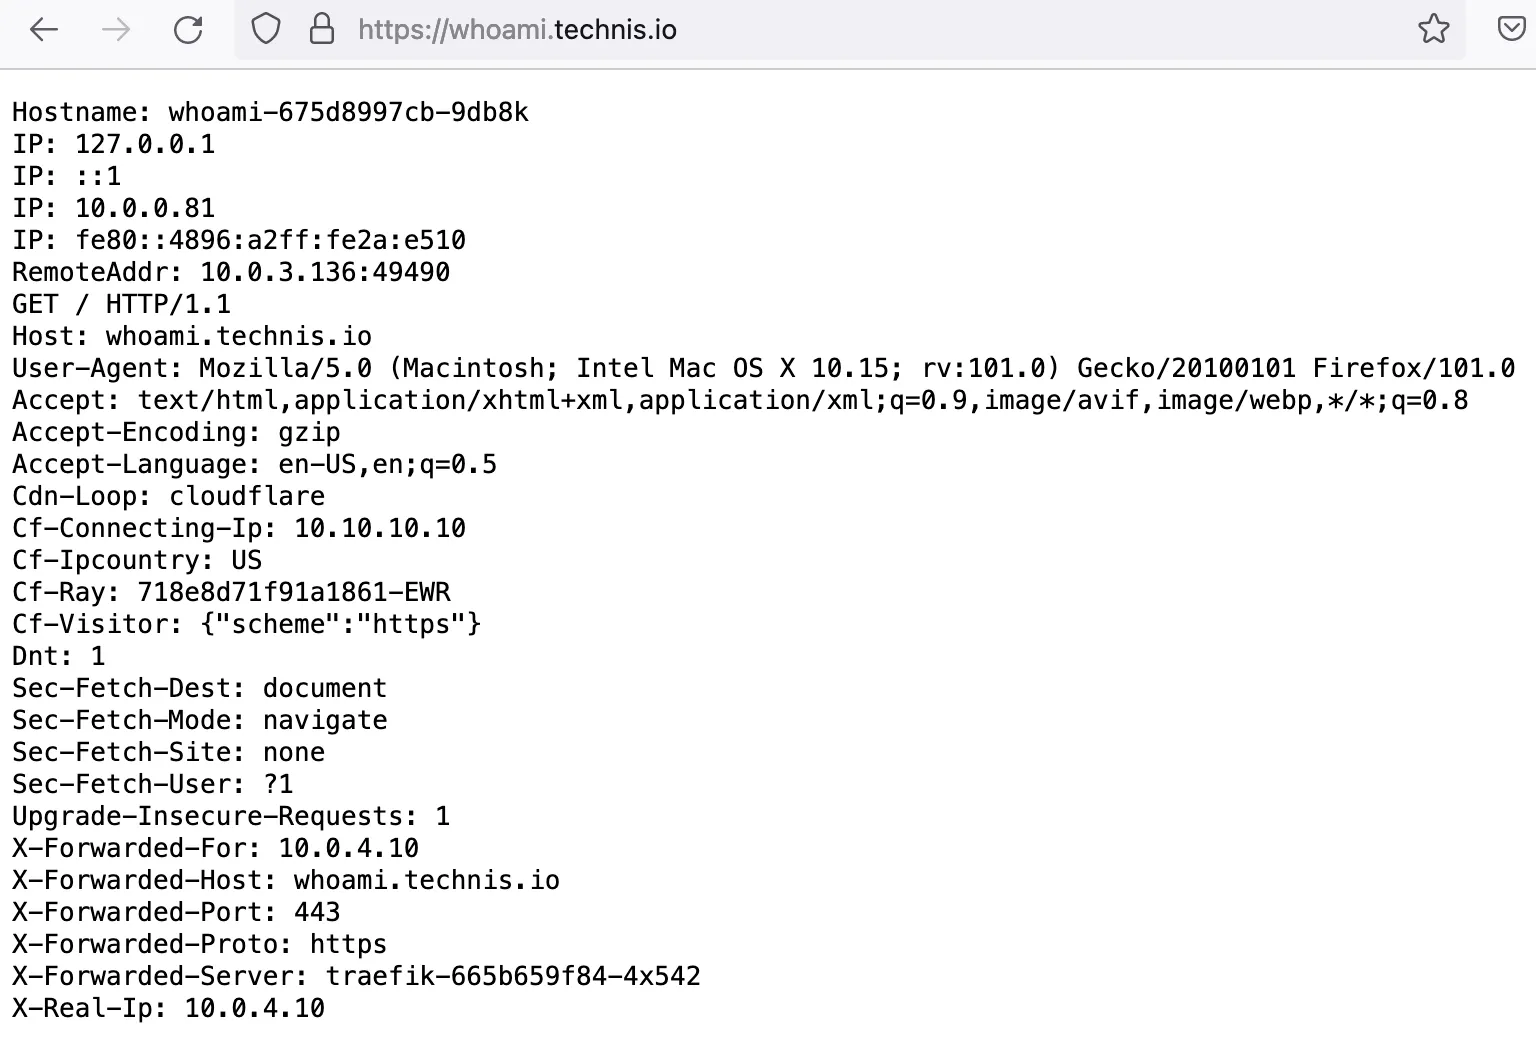Click the RemoteAddr line showing 10.0.3.136:49490
The width and height of the screenshot is (1536, 1046).
pos(231,271)
